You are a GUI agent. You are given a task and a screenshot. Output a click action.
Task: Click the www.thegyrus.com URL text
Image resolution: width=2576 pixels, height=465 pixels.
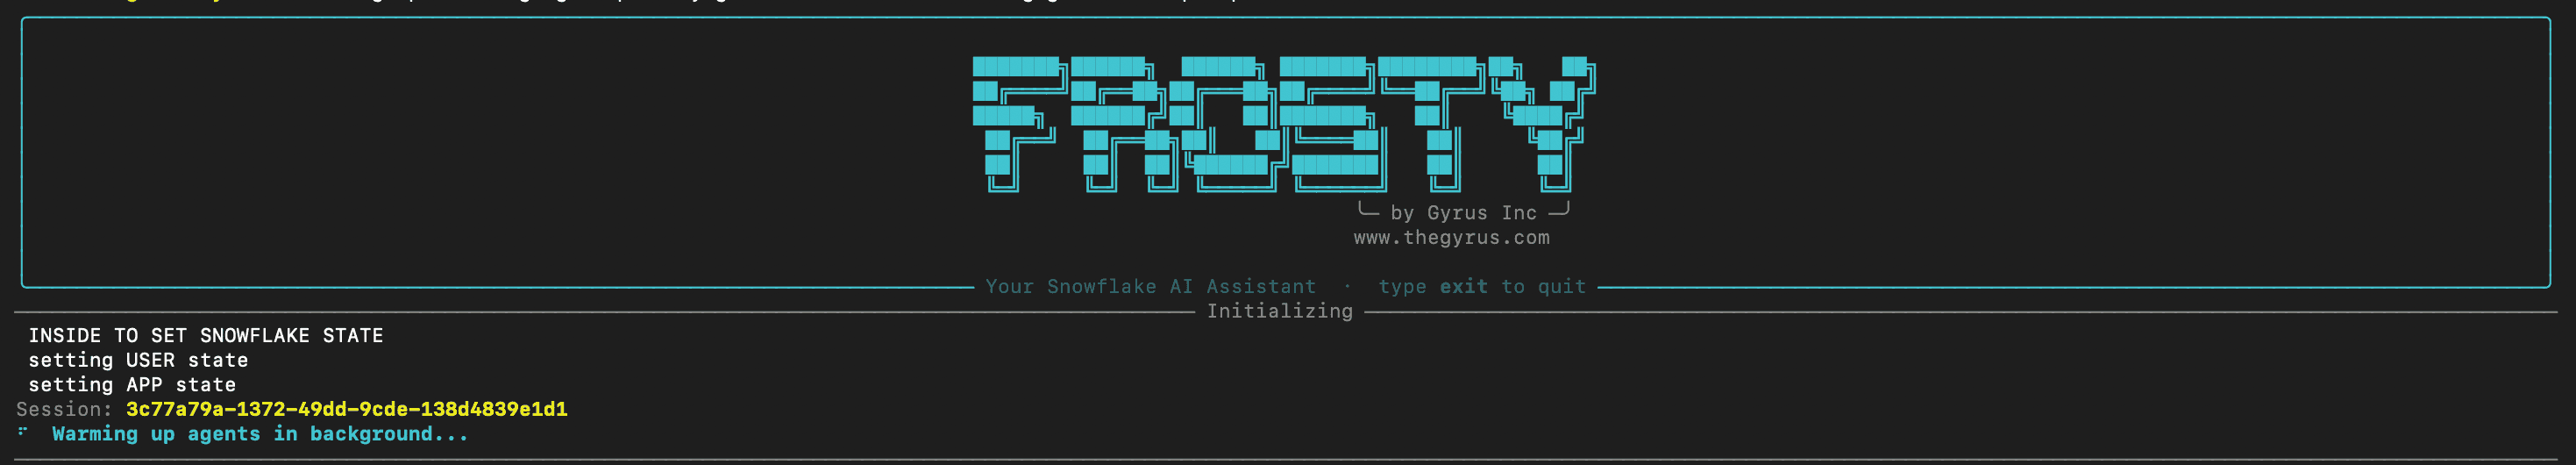[x=1451, y=238]
